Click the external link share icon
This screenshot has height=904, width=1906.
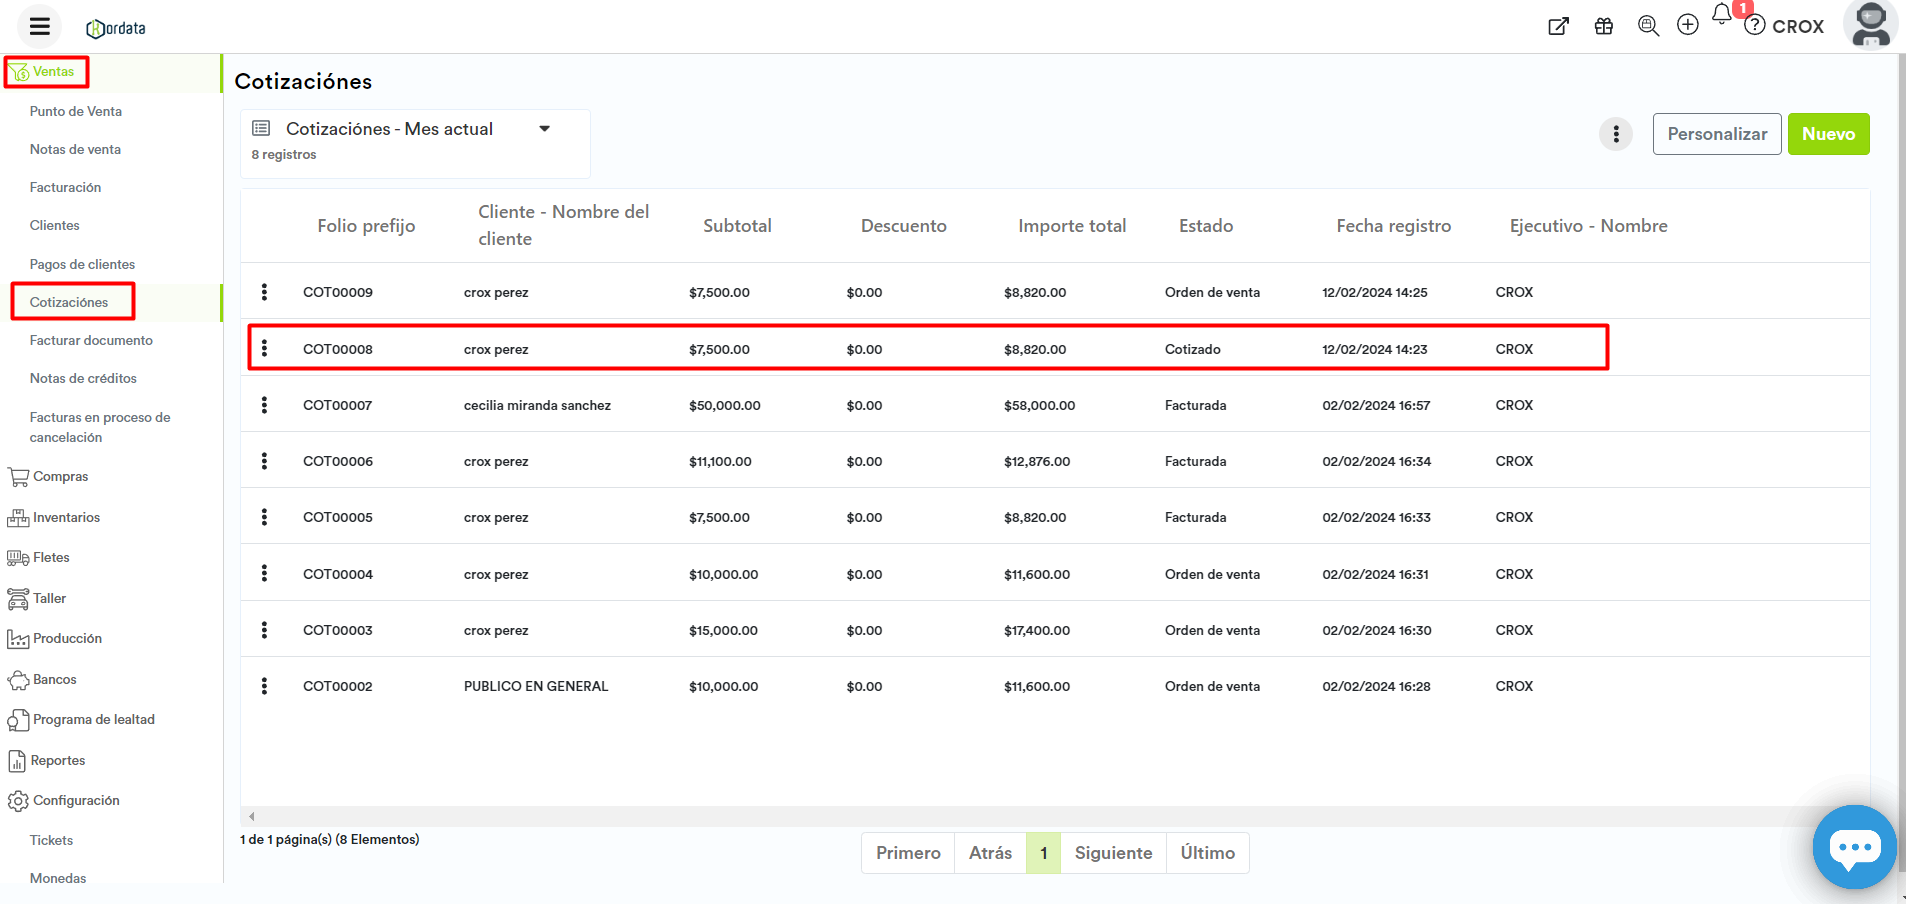1558,27
